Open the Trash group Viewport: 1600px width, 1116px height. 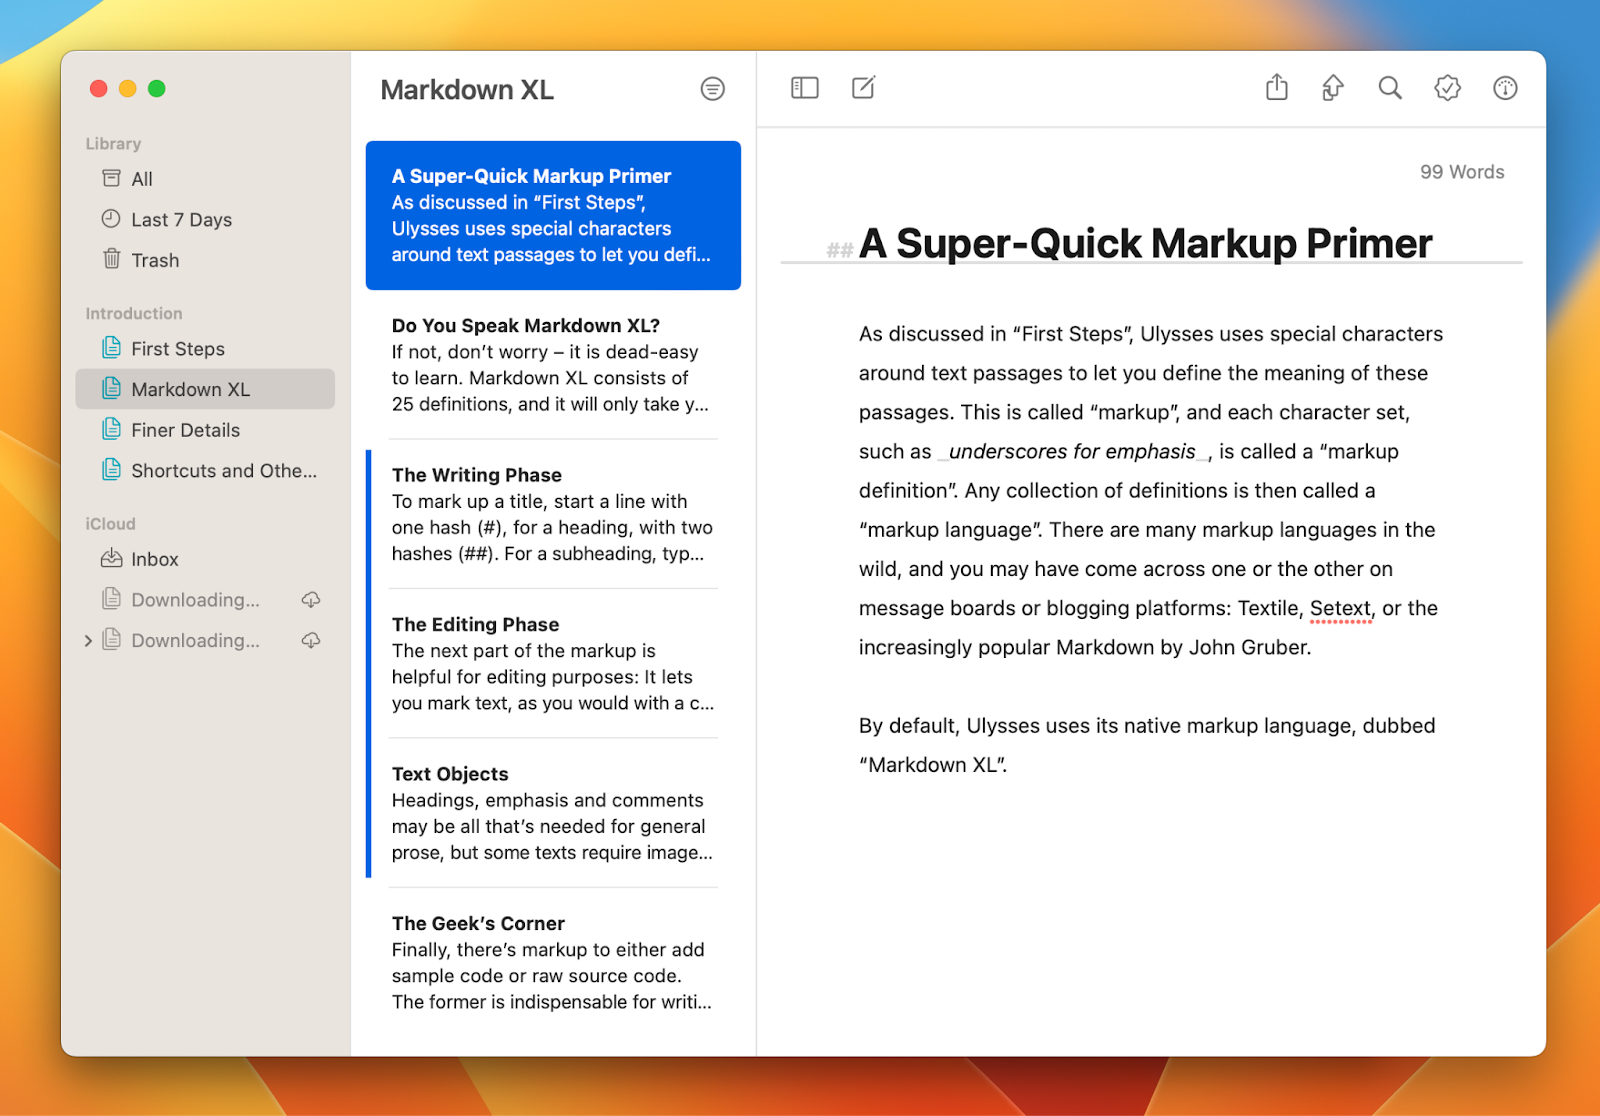click(x=205, y=260)
